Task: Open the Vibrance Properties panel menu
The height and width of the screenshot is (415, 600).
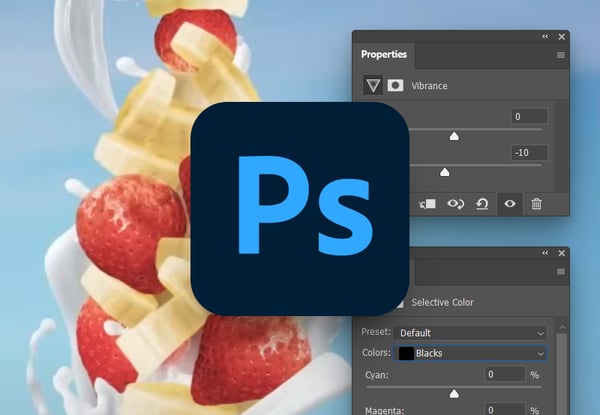Action: point(561,55)
